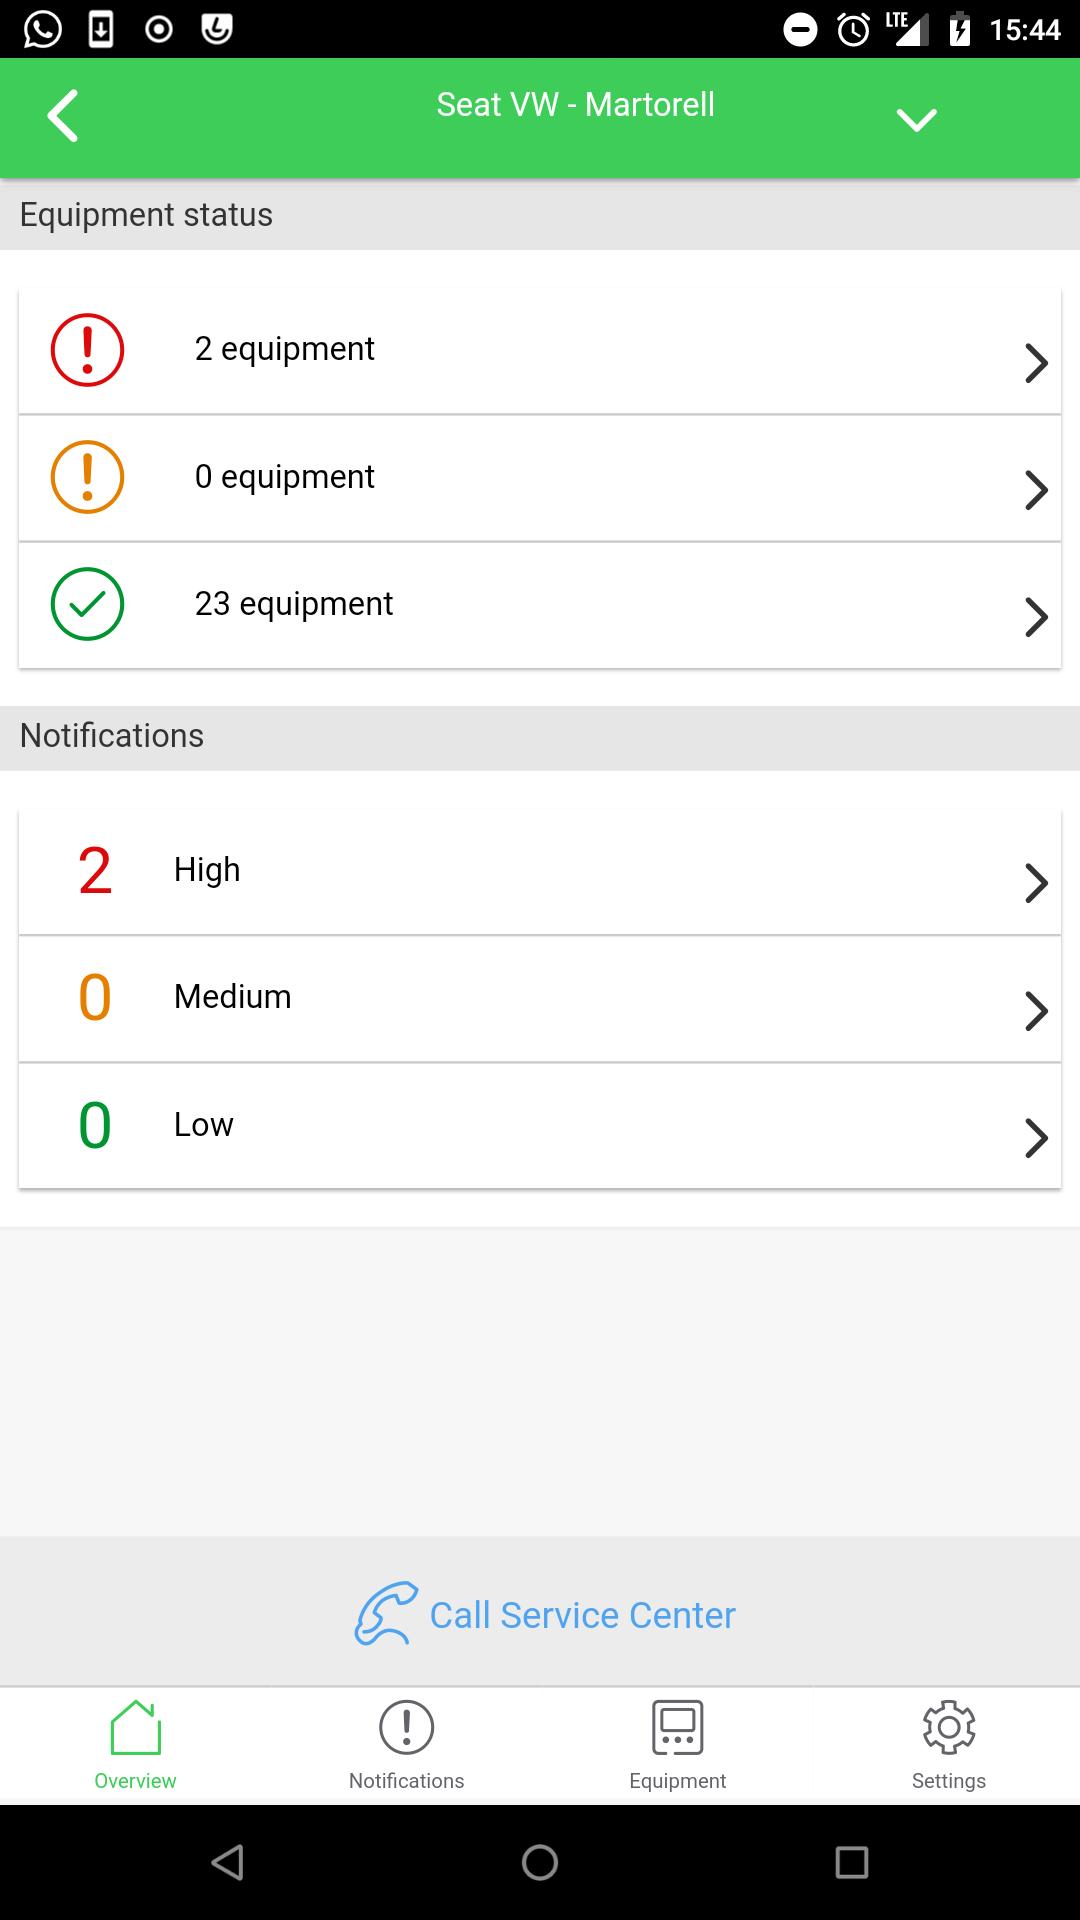This screenshot has height=1920, width=1080.
Task: Open the 23 equipment row chevron
Action: [x=1036, y=617]
